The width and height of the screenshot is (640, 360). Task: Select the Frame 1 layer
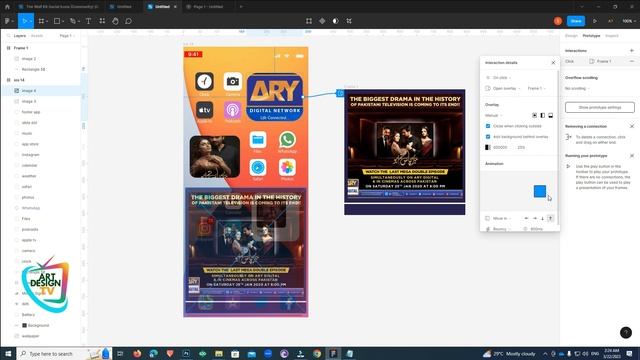[x=41, y=48]
